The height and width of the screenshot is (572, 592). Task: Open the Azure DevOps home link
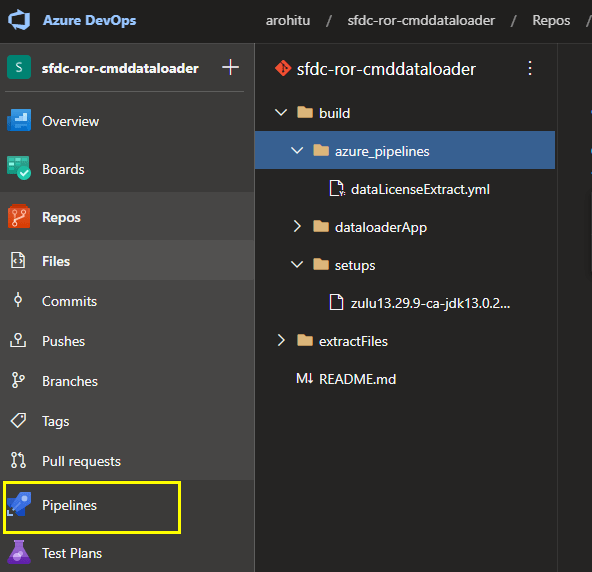click(x=89, y=20)
